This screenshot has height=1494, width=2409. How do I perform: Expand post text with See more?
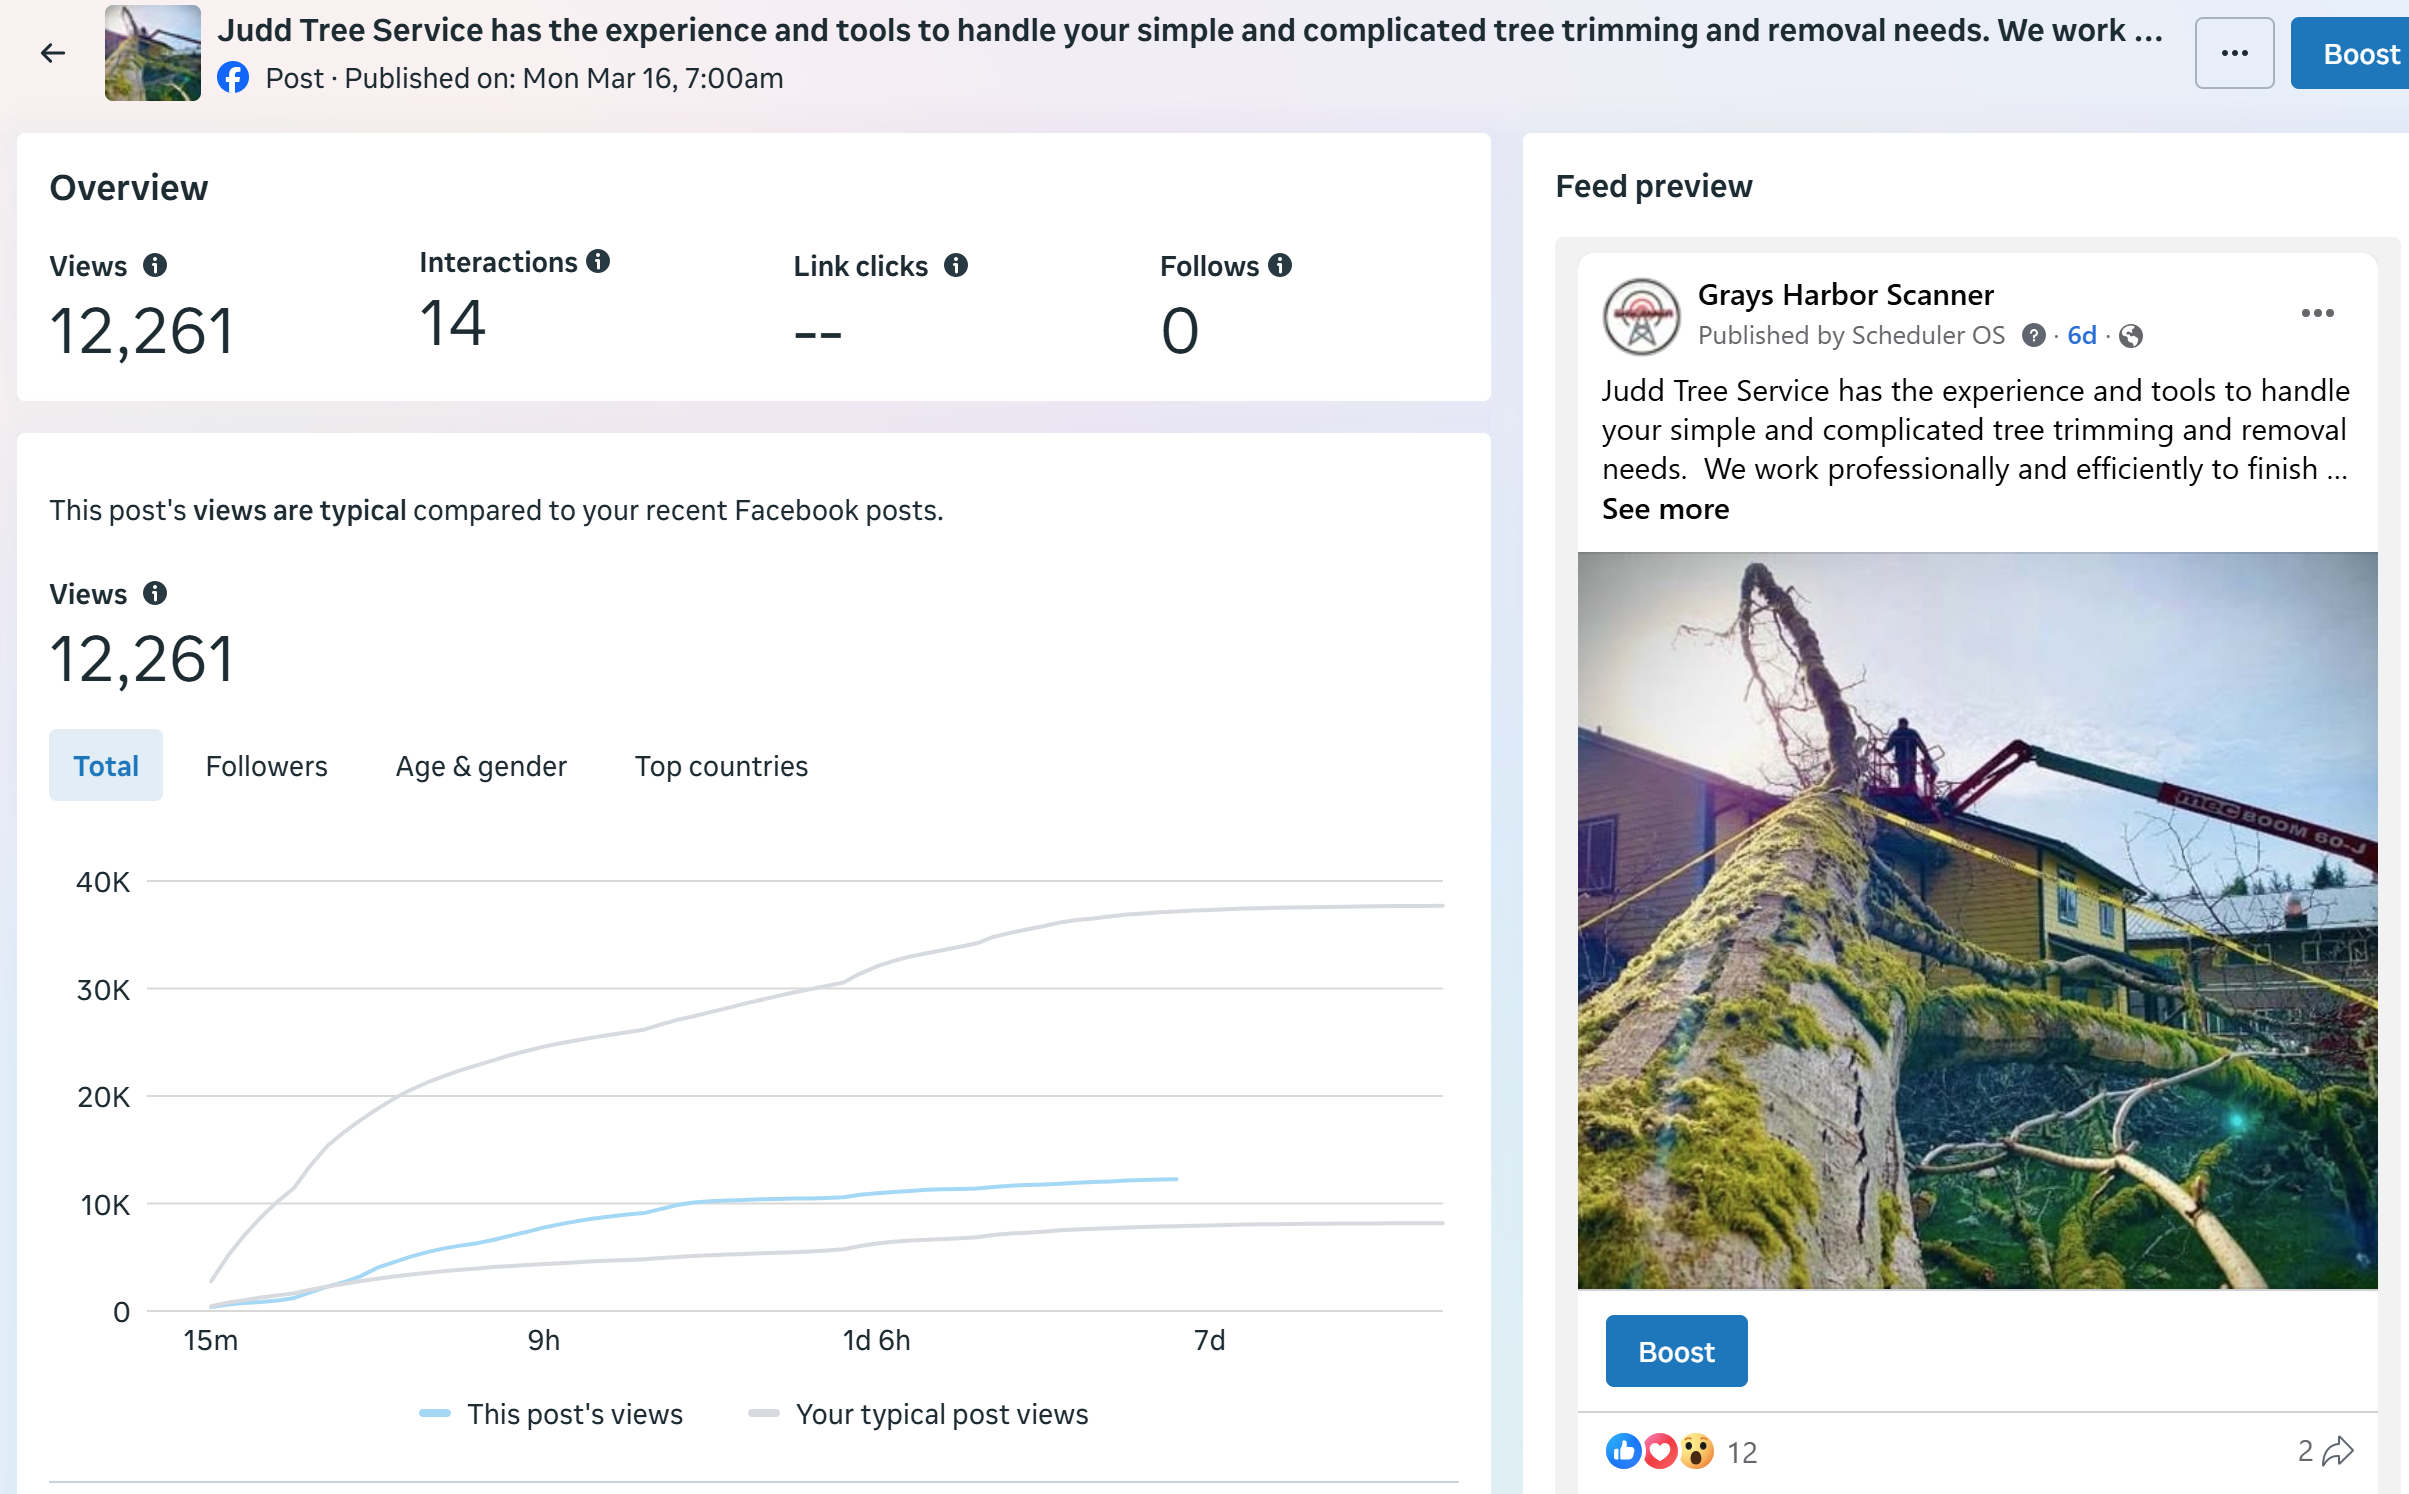(x=1665, y=509)
